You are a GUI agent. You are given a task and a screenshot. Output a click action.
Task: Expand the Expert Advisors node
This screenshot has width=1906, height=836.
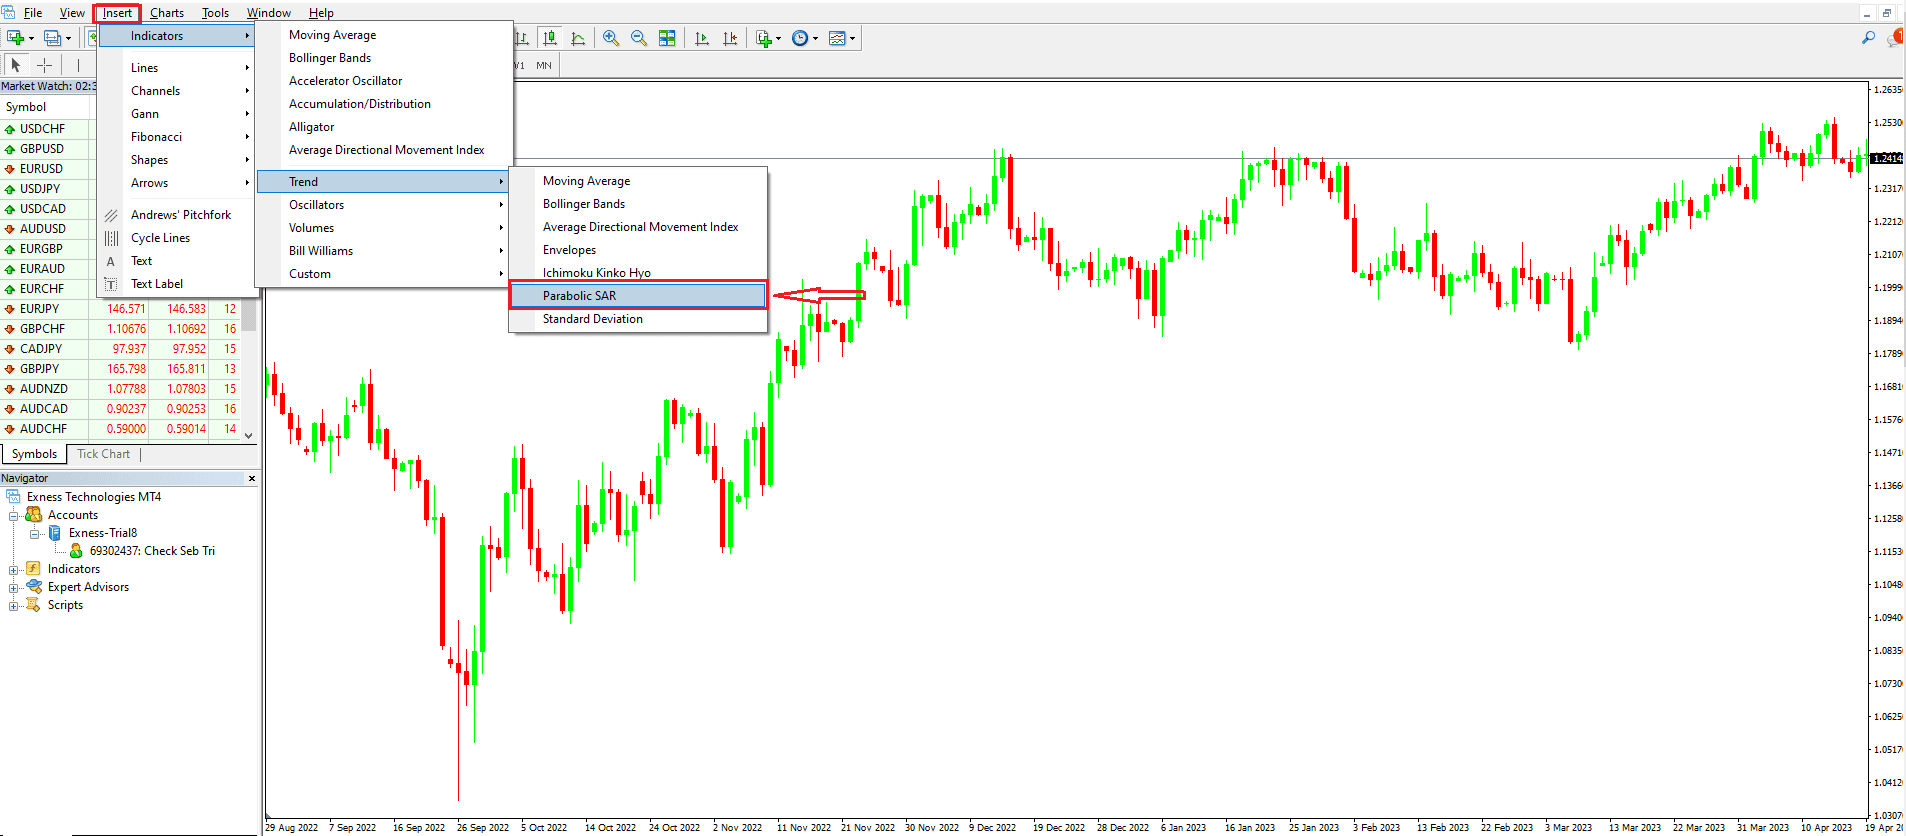(x=14, y=587)
